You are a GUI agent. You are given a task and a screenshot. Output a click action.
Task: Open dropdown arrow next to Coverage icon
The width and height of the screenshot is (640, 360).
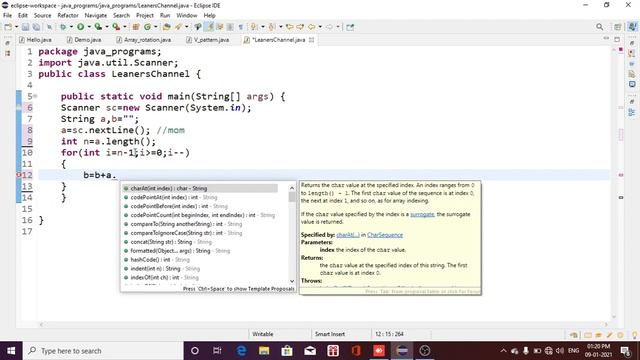click(x=107, y=27)
